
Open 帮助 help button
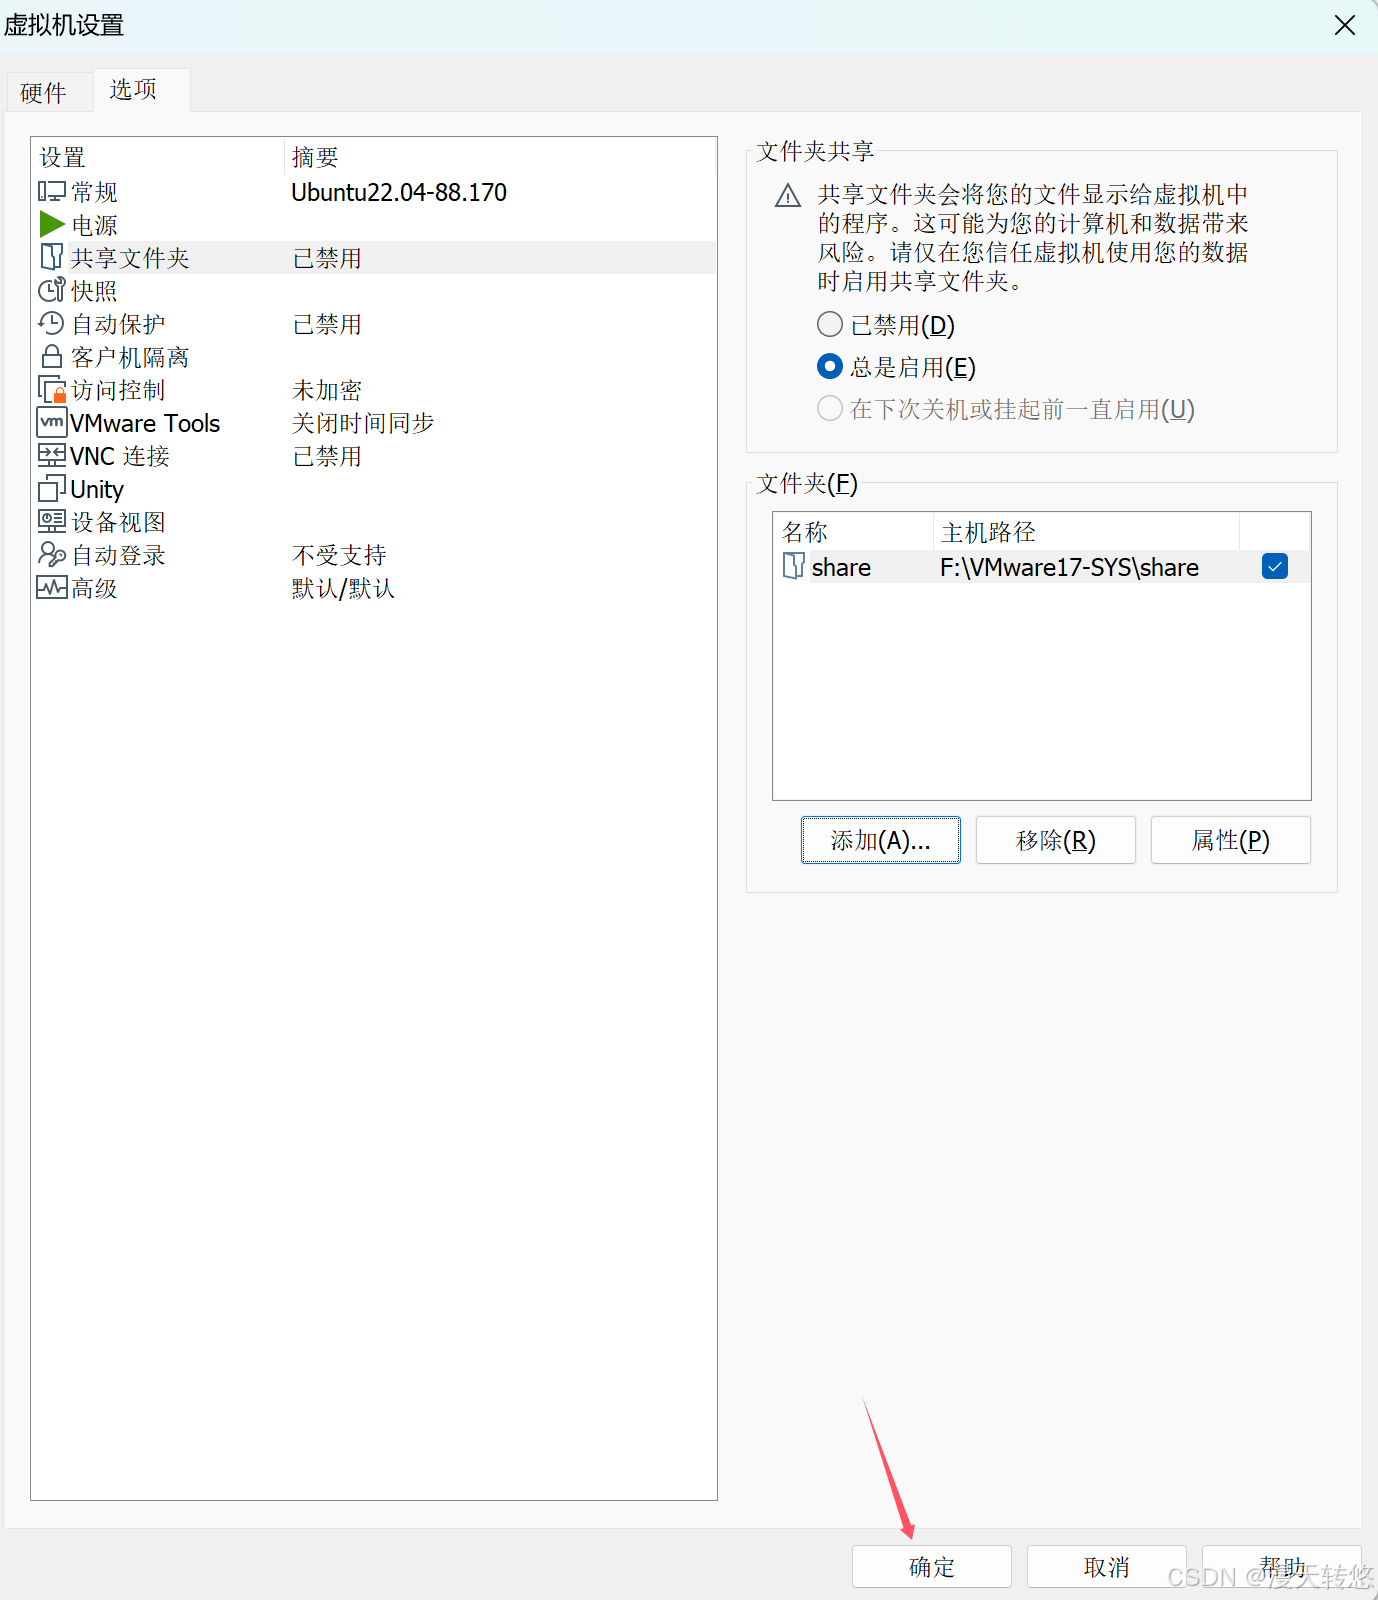1282,1567
